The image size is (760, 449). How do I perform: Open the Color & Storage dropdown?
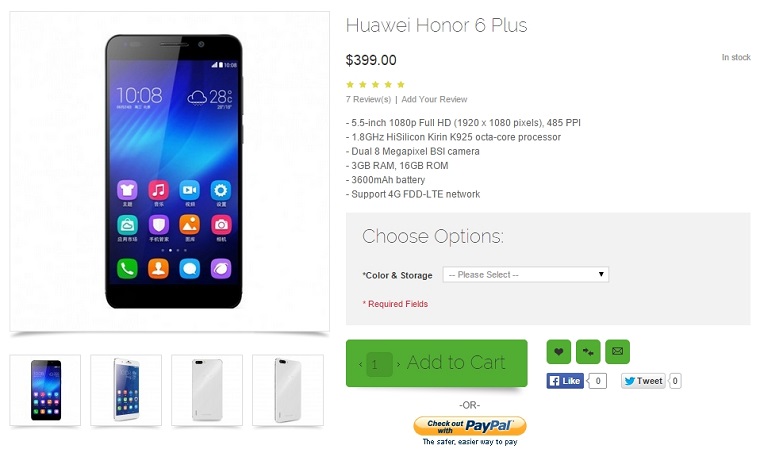click(x=525, y=274)
